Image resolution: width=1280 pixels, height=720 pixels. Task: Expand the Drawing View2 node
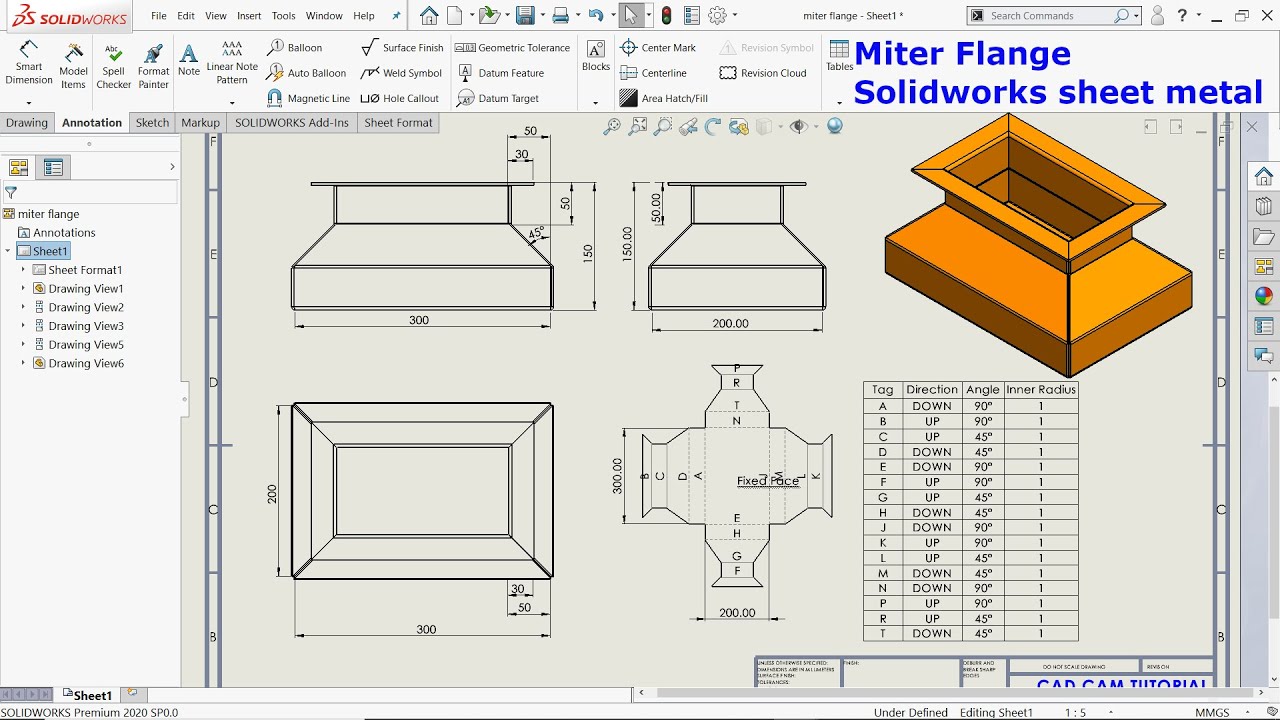pos(23,307)
